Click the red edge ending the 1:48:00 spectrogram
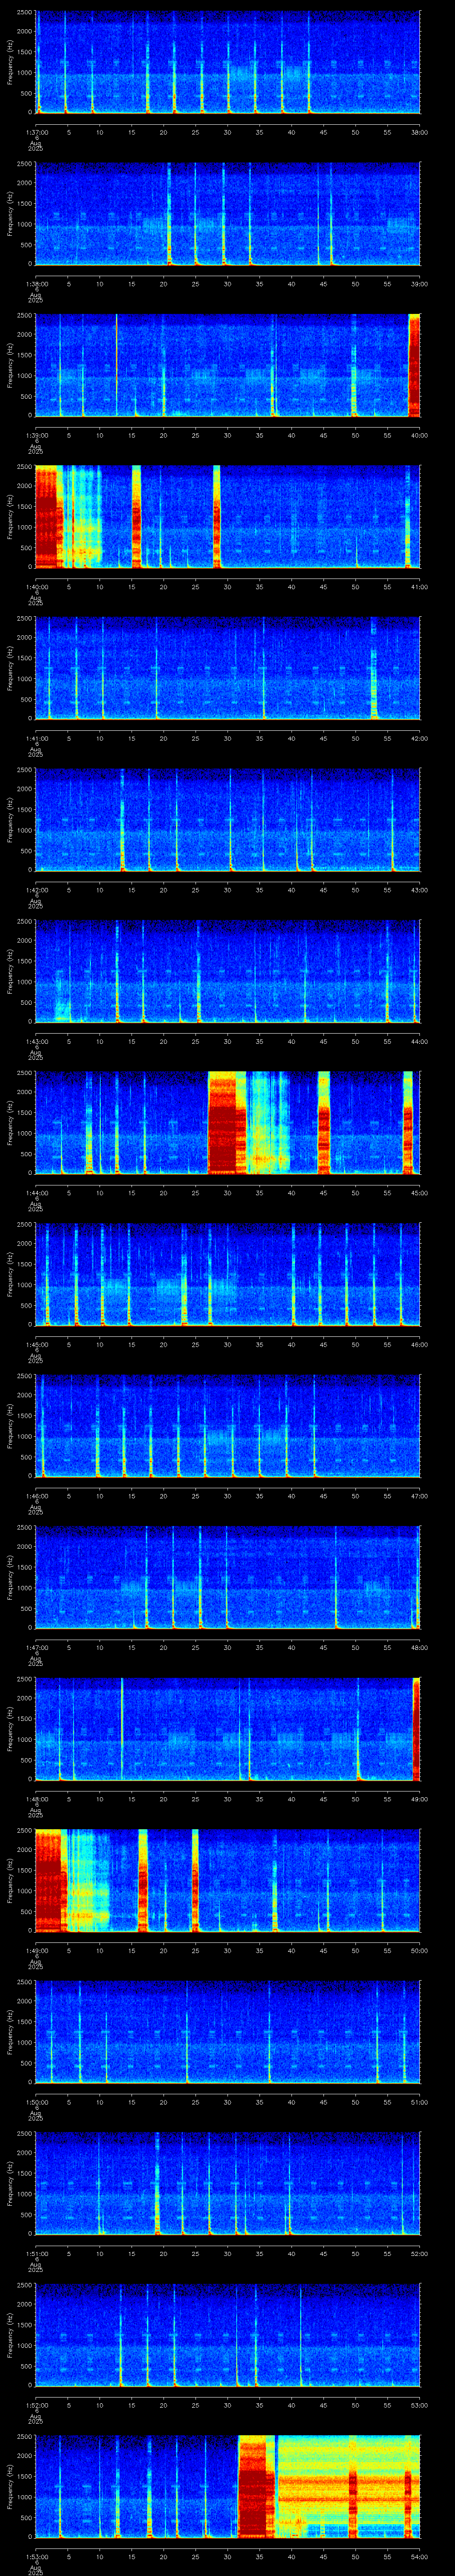The width and height of the screenshot is (455, 2576). [416, 1729]
